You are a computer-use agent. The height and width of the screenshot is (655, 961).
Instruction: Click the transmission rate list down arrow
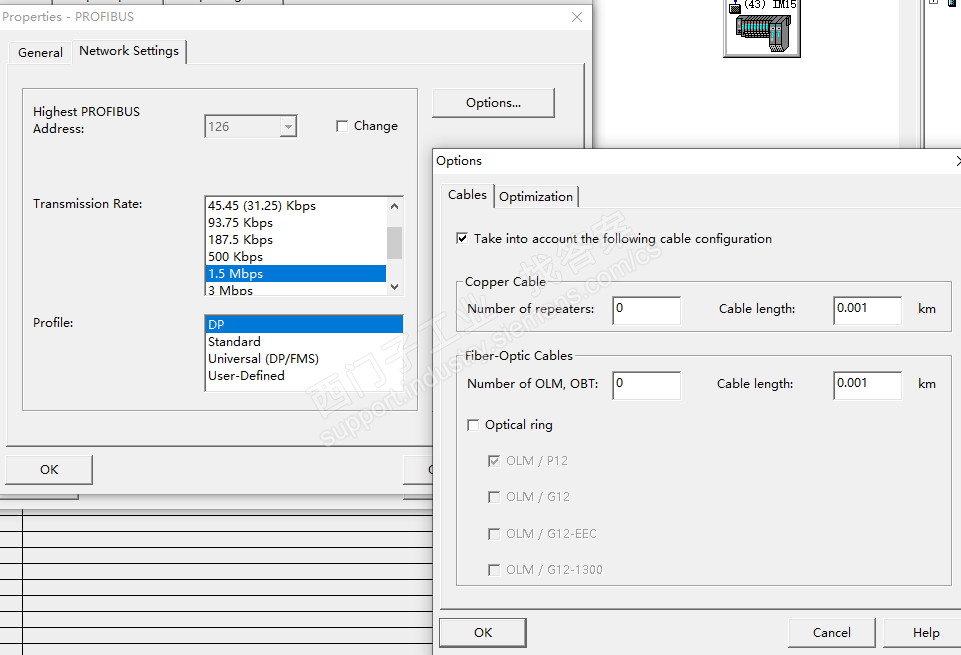pos(395,287)
